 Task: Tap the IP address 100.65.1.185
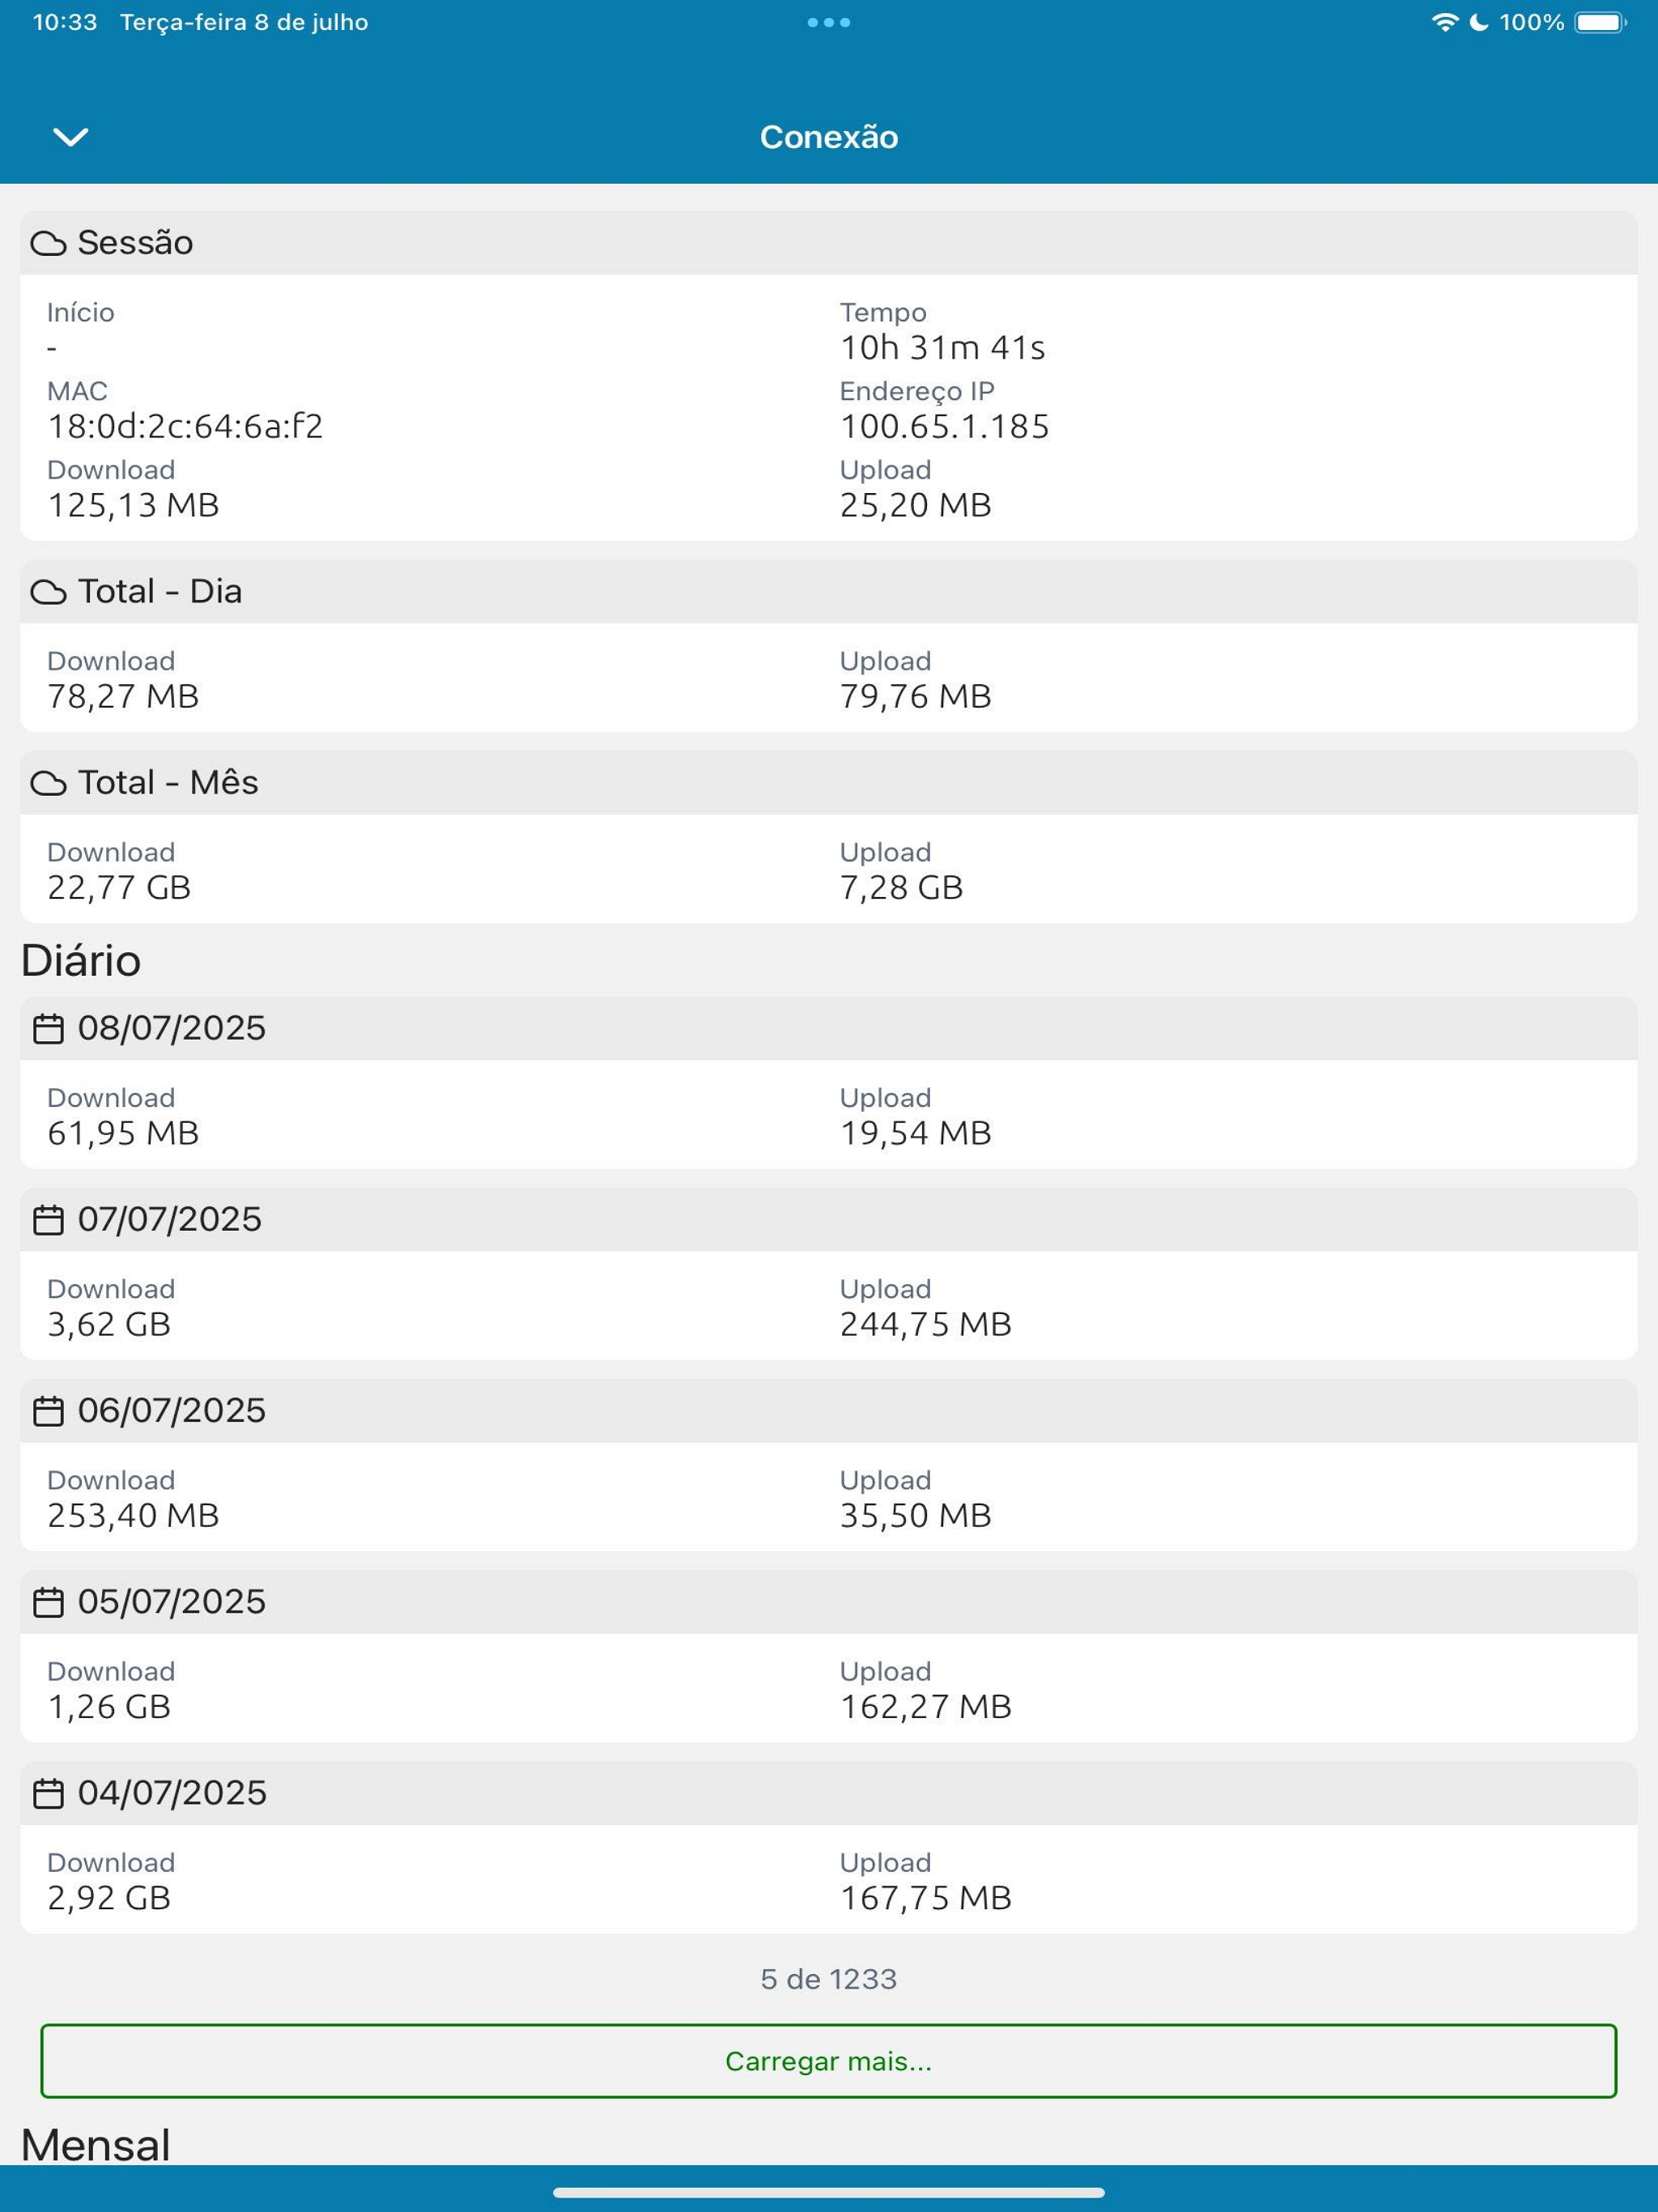pyautogui.click(x=944, y=426)
